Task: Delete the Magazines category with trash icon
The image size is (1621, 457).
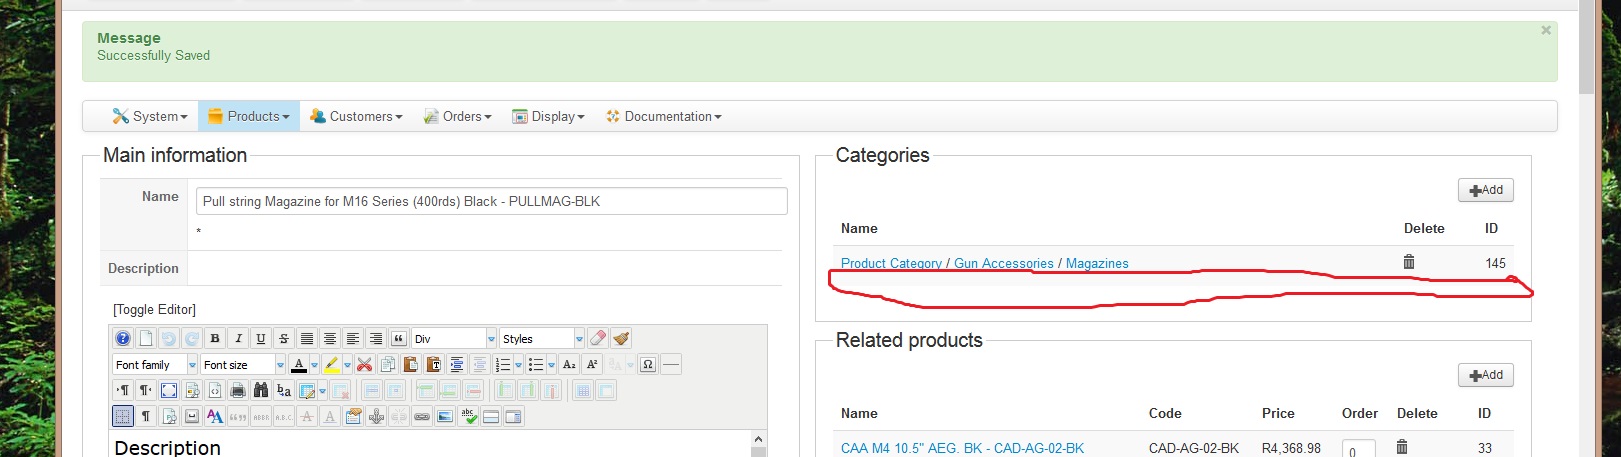Action: [x=1409, y=262]
